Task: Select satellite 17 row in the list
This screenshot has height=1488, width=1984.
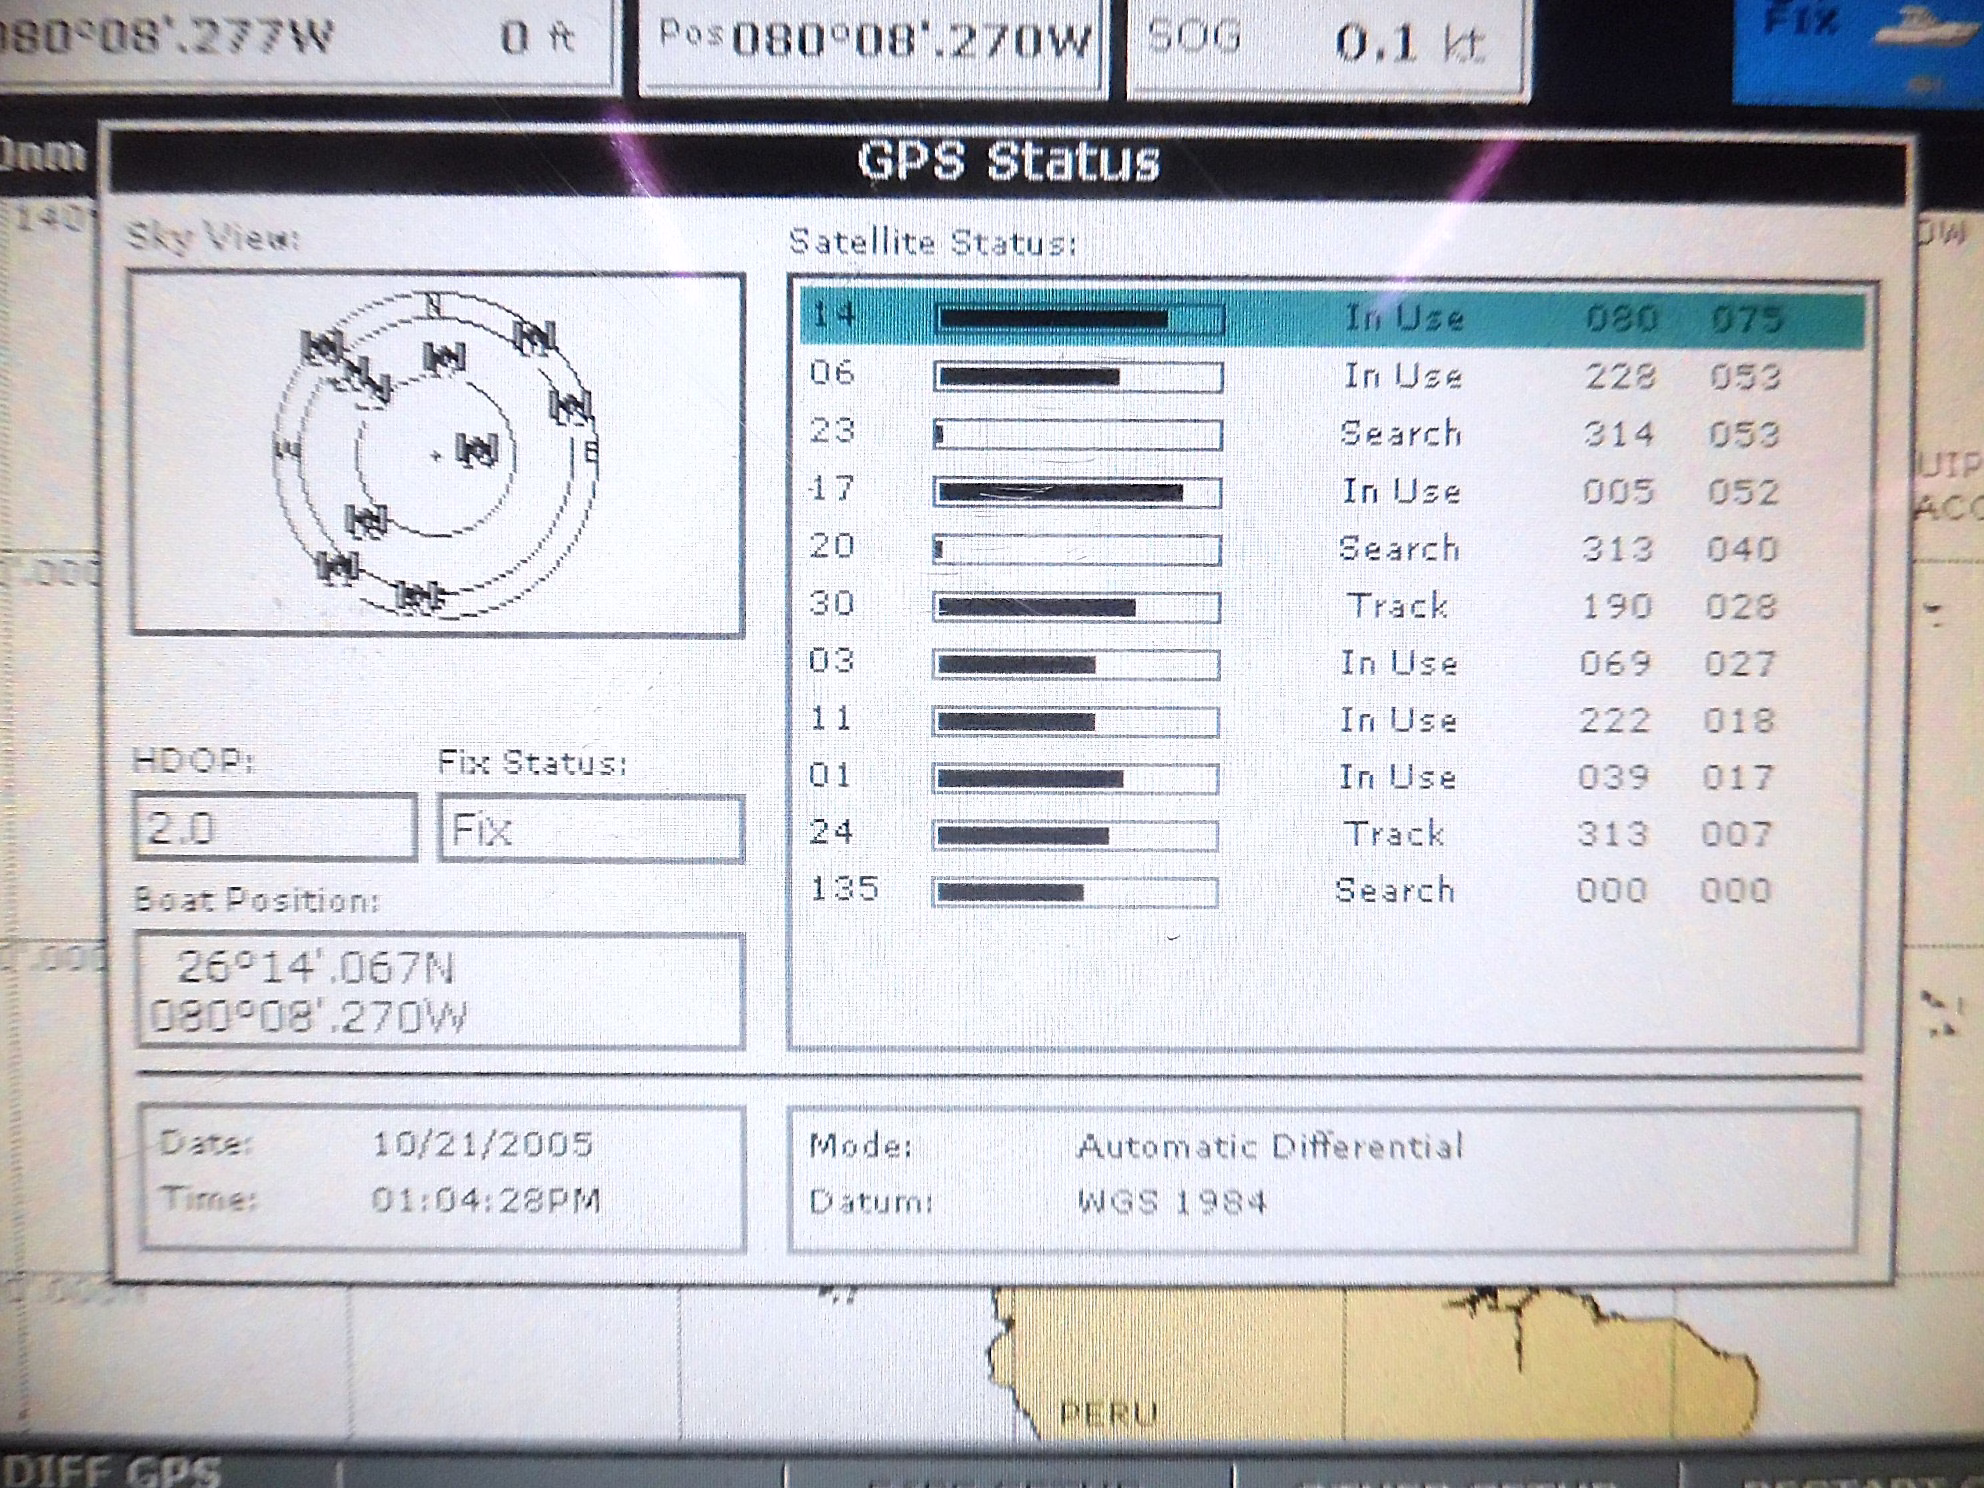Action: click(1332, 491)
